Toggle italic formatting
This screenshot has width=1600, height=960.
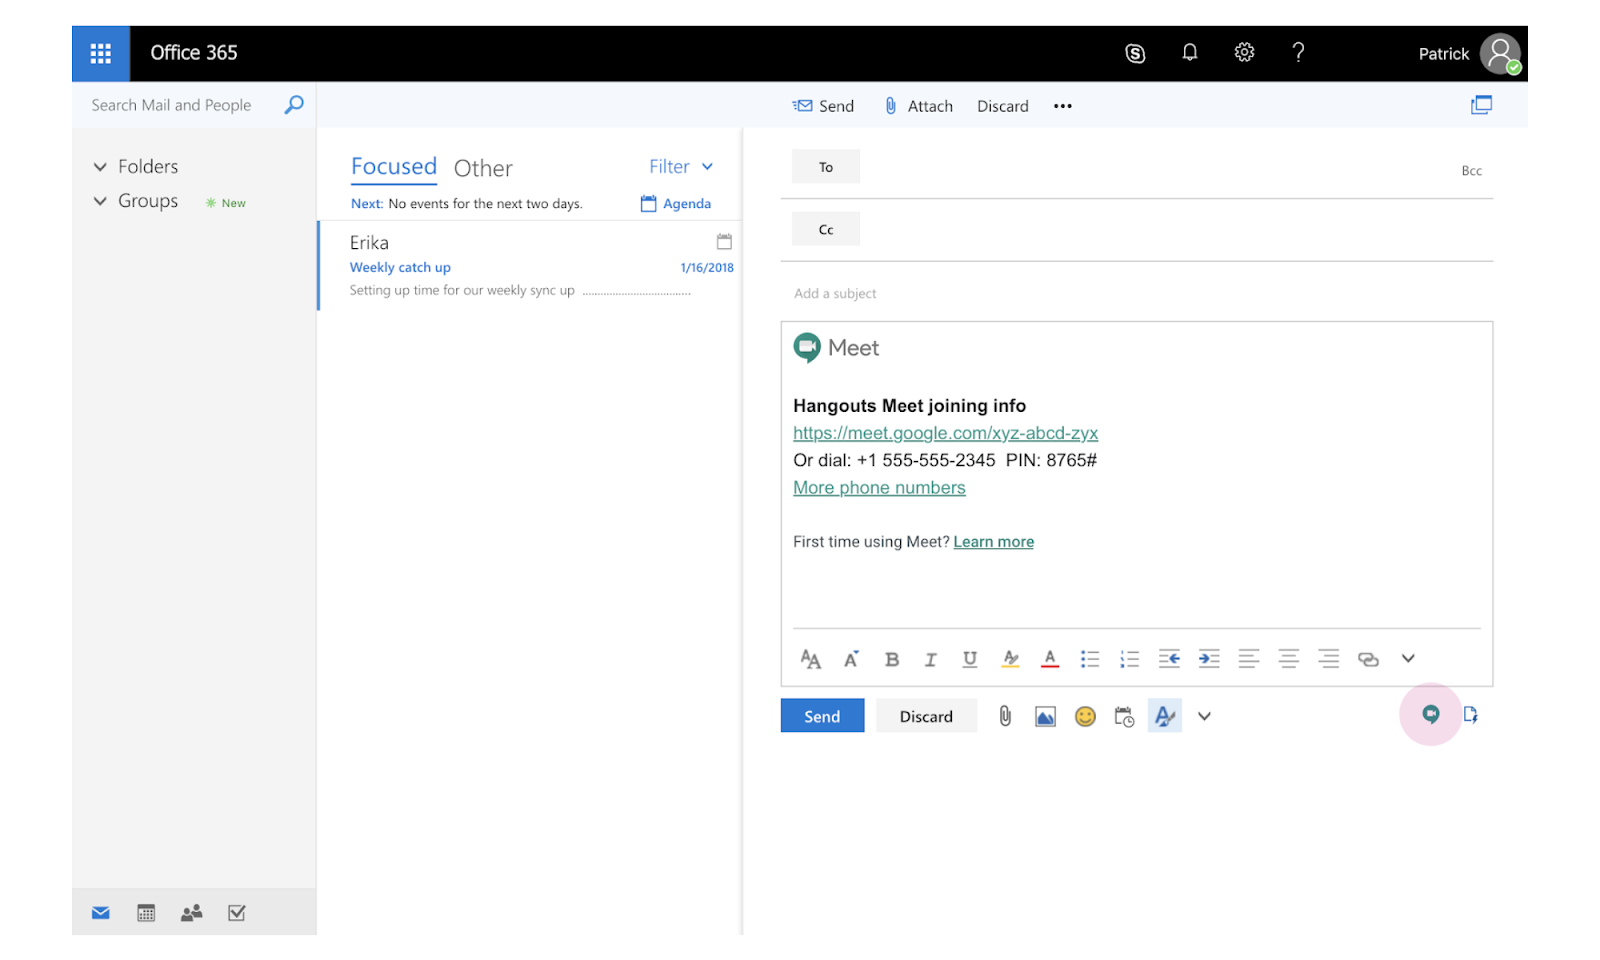coord(931,659)
